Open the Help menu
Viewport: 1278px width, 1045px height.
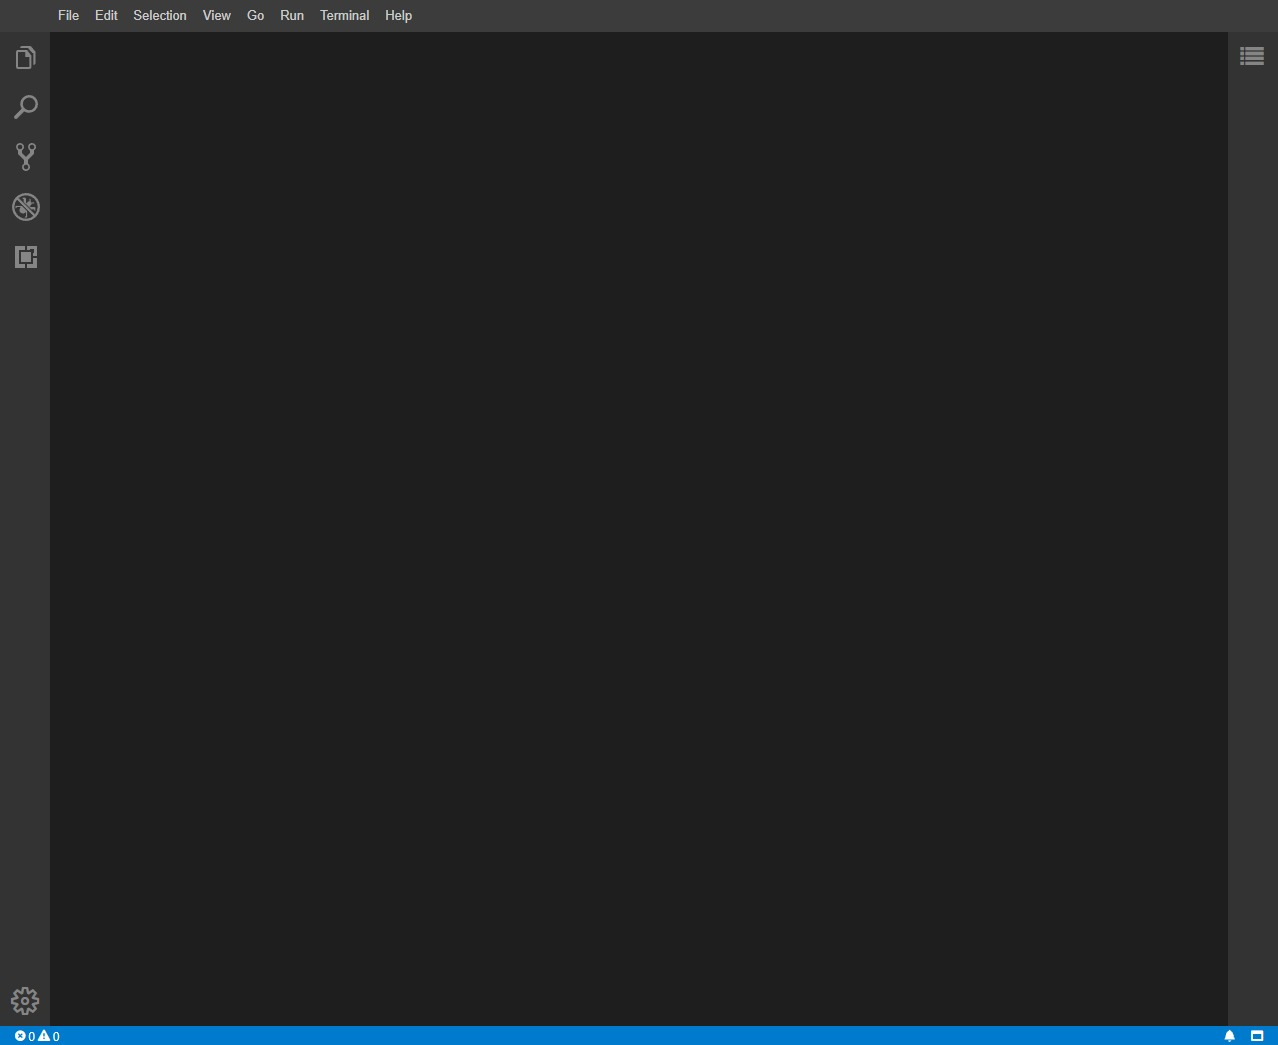398,15
